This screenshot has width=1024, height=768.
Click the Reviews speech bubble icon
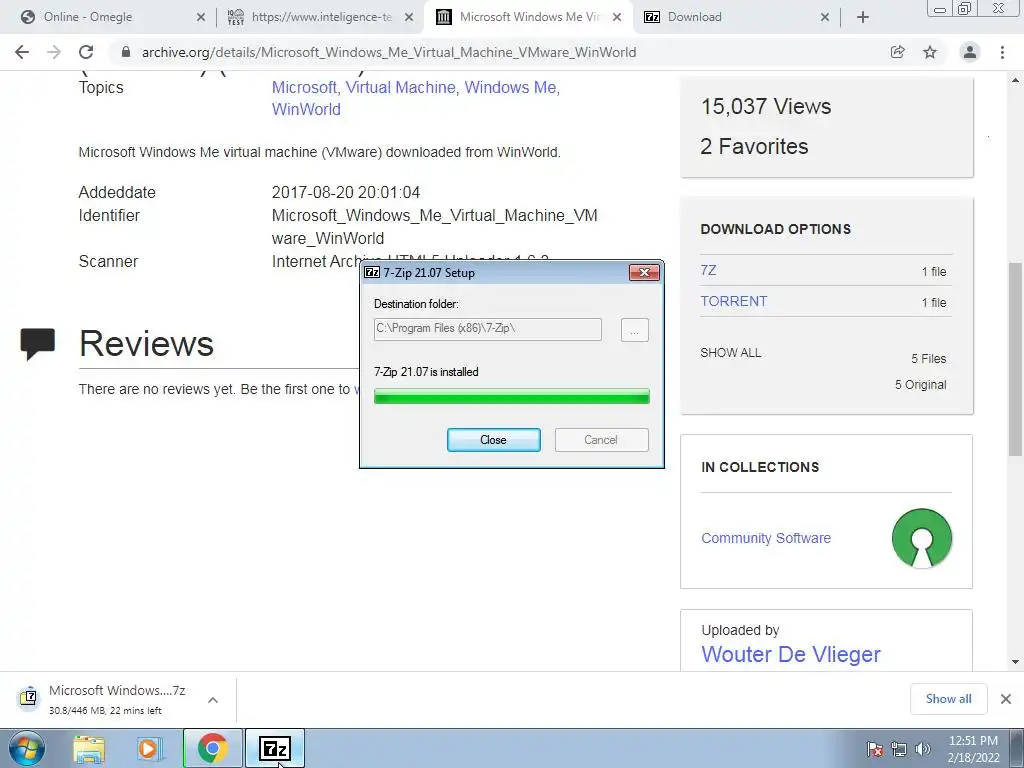point(37,344)
